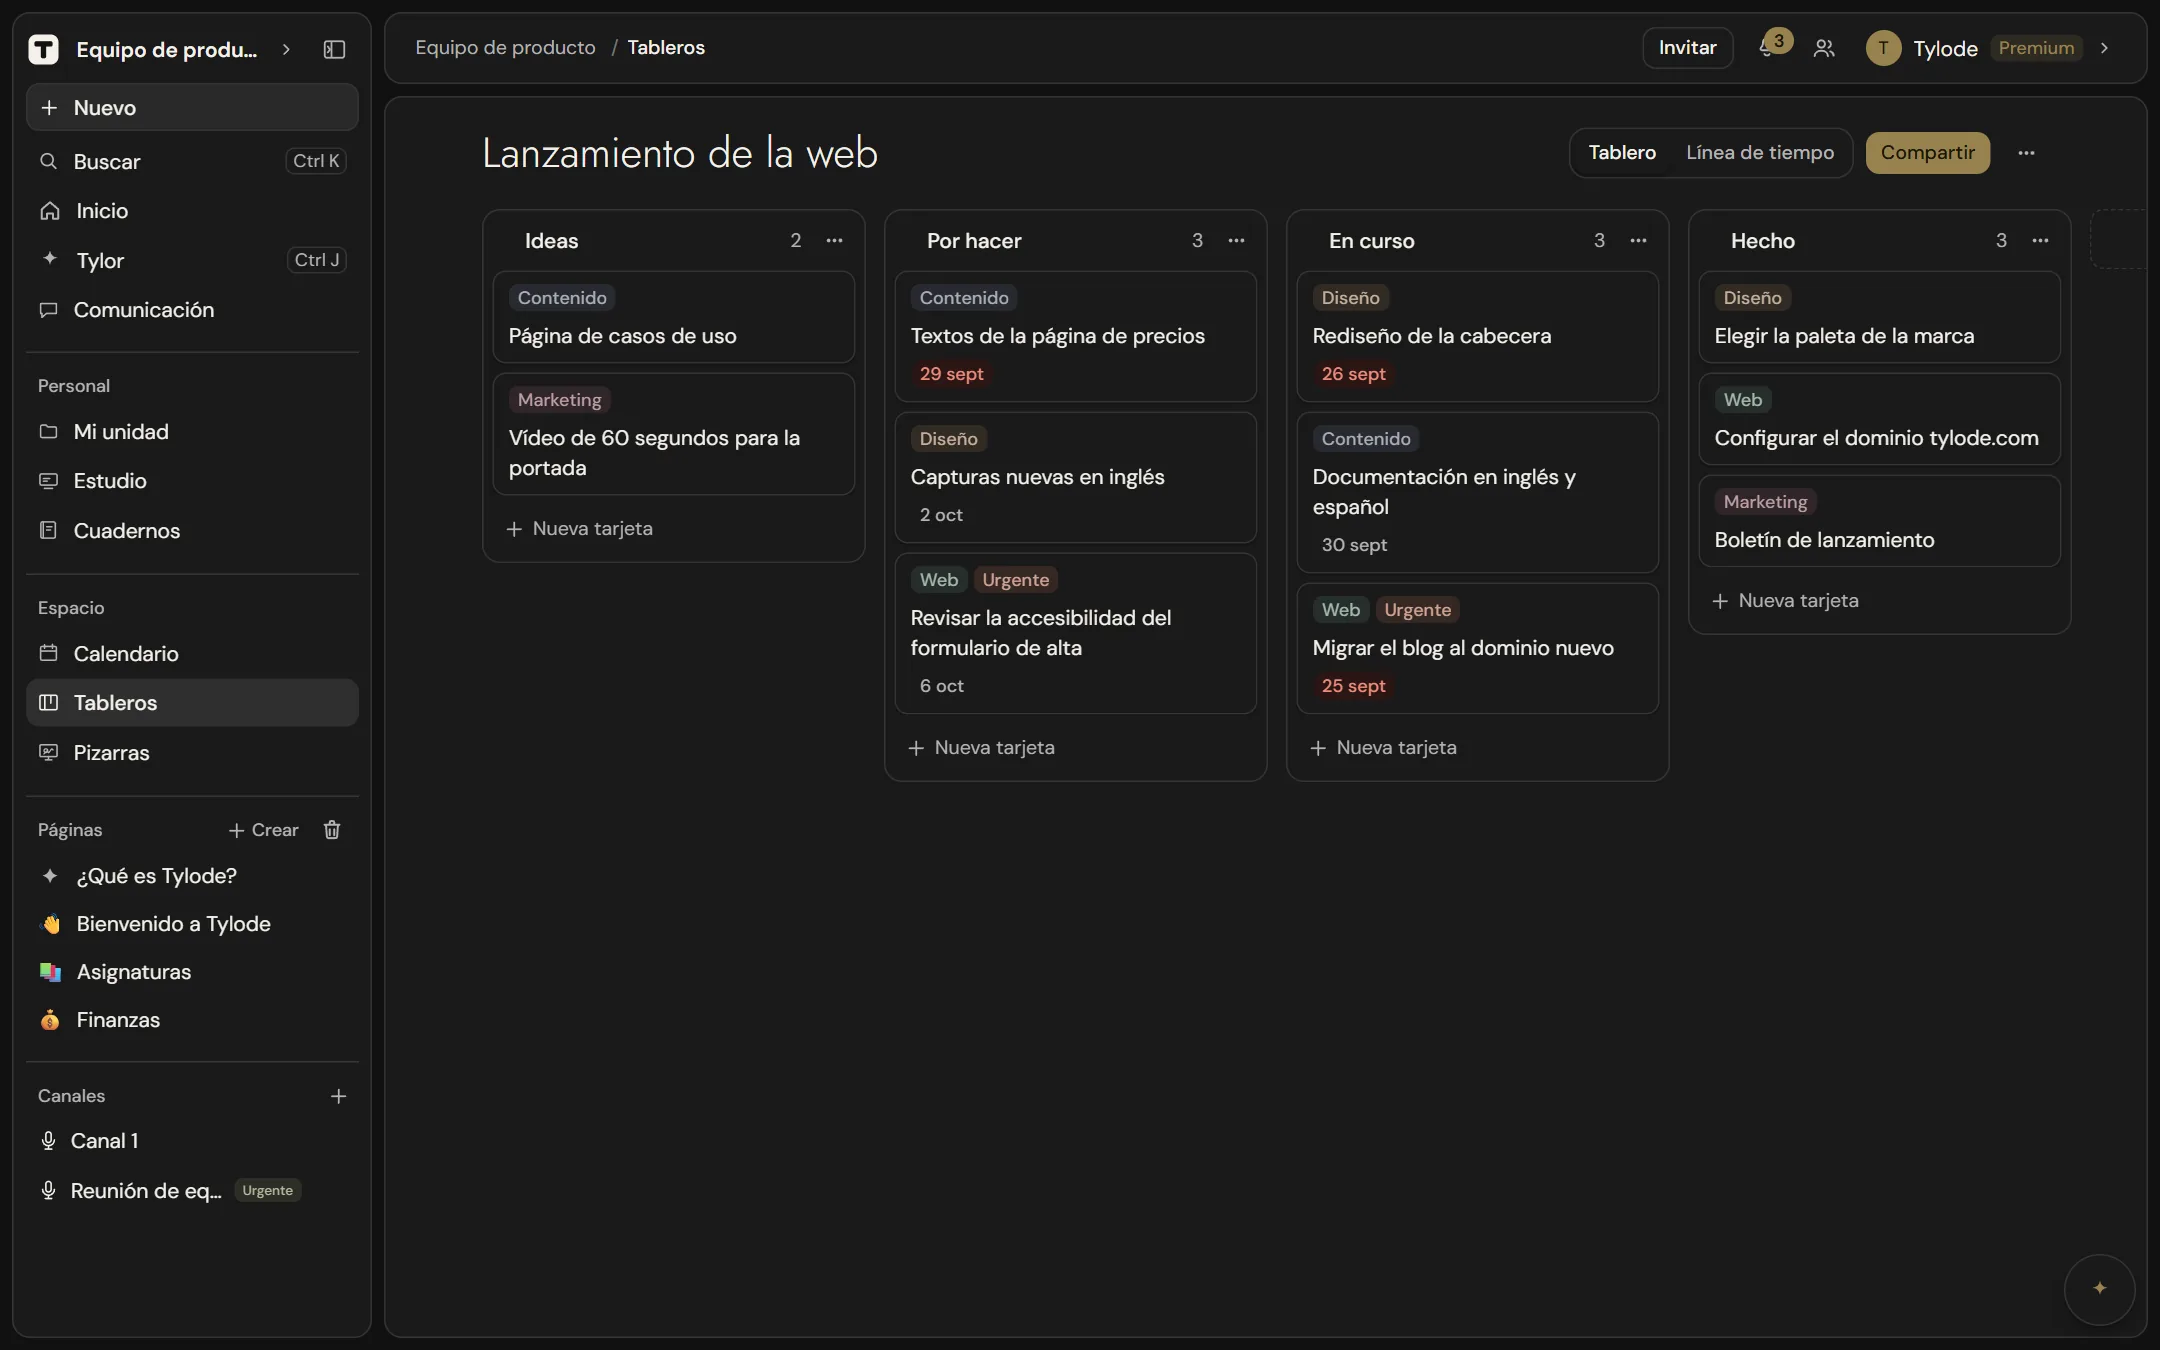Open Ideas column options menu
2160x1350 pixels.
(834, 240)
